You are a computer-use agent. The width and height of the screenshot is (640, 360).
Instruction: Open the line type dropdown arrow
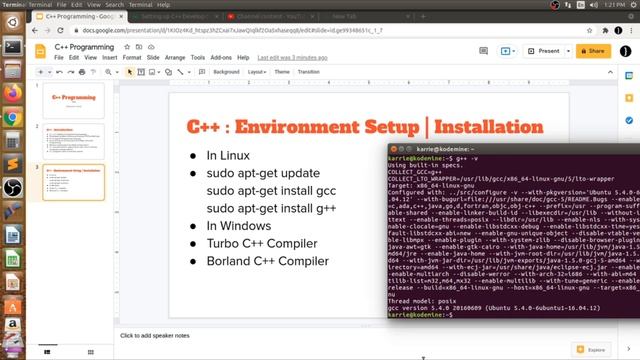pos(189,72)
